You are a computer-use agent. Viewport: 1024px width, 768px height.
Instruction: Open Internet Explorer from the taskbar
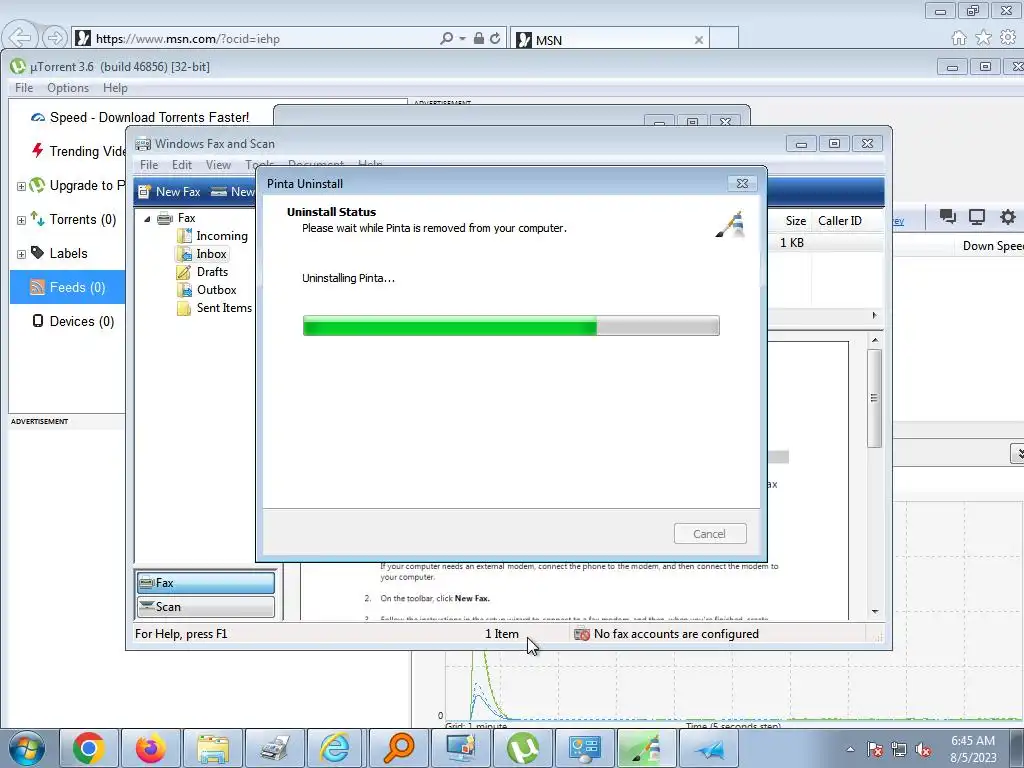pos(336,748)
